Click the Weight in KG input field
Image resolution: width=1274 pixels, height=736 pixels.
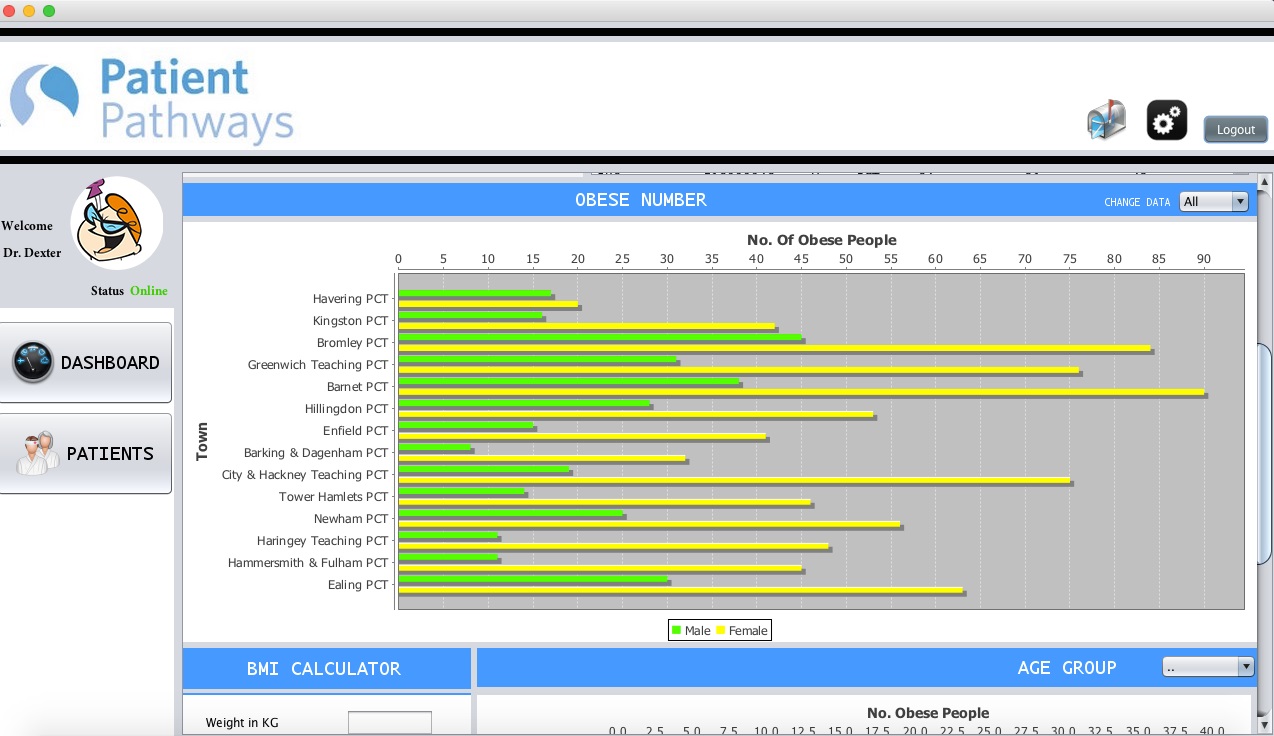click(389, 722)
